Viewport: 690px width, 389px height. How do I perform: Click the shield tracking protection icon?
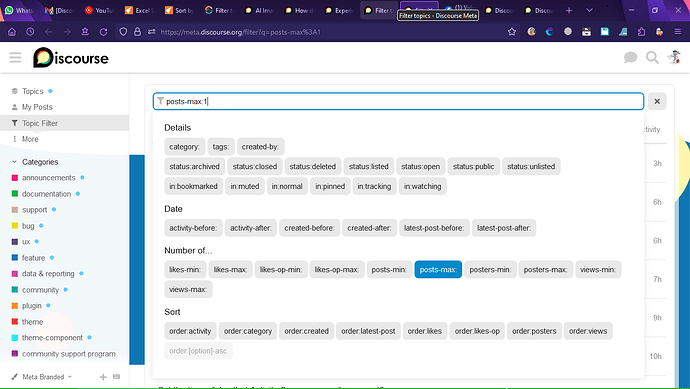click(x=123, y=32)
